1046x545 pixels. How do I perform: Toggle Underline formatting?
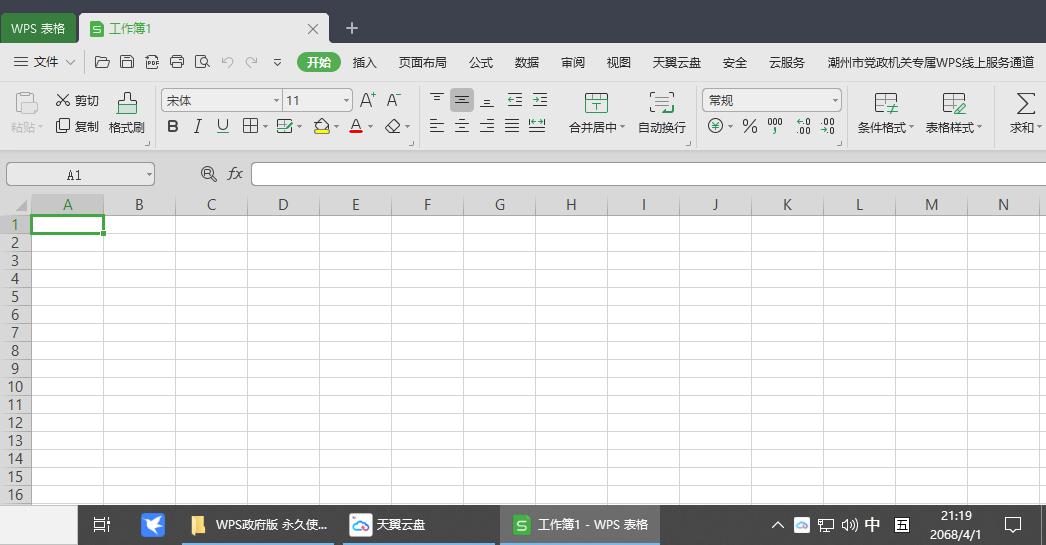(223, 126)
